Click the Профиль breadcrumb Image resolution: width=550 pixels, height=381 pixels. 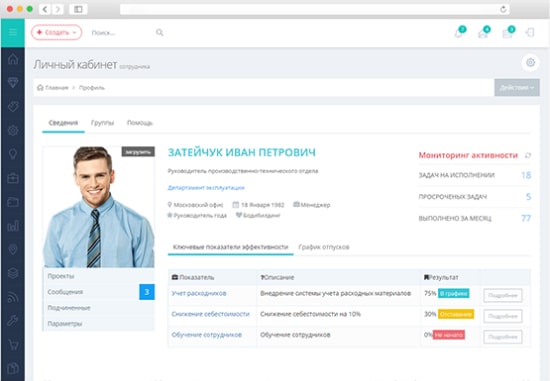pyautogui.click(x=92, y=88)
